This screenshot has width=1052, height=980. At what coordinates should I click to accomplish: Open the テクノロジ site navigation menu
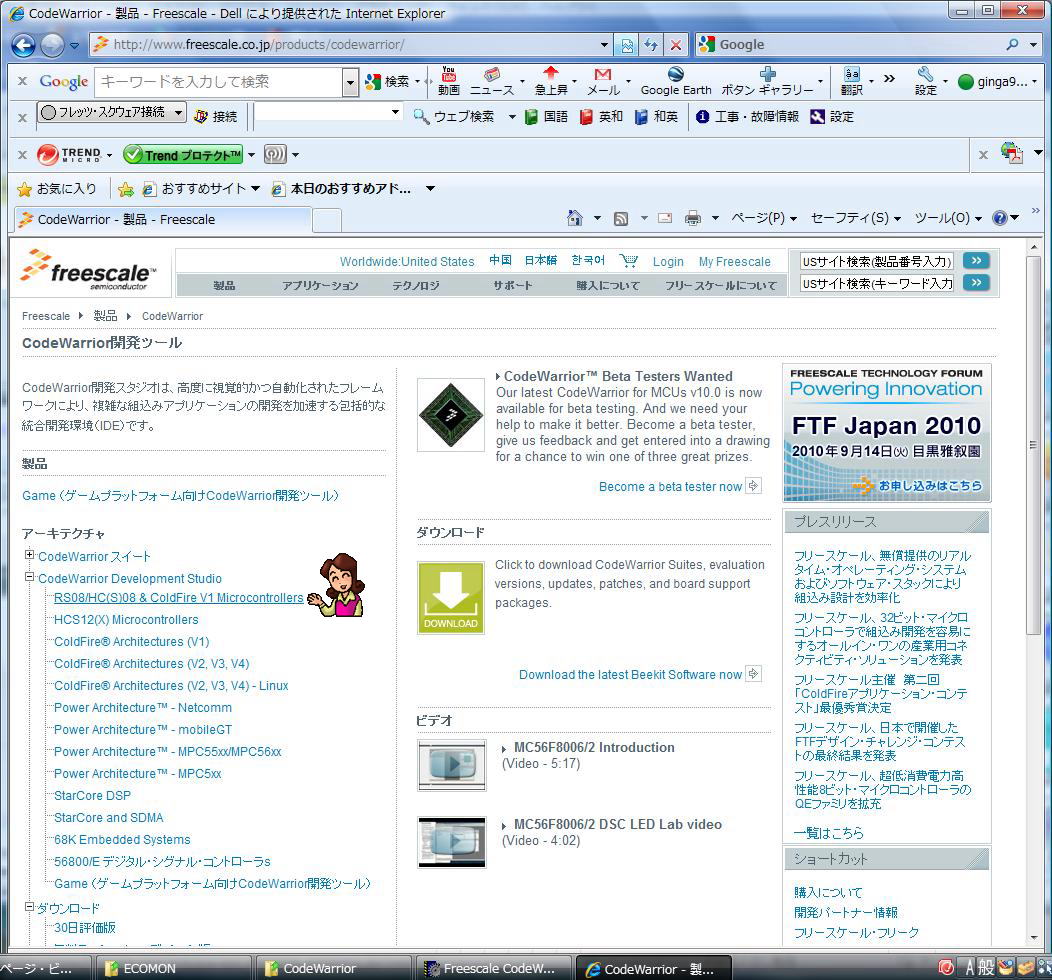[x=416, y=286]
